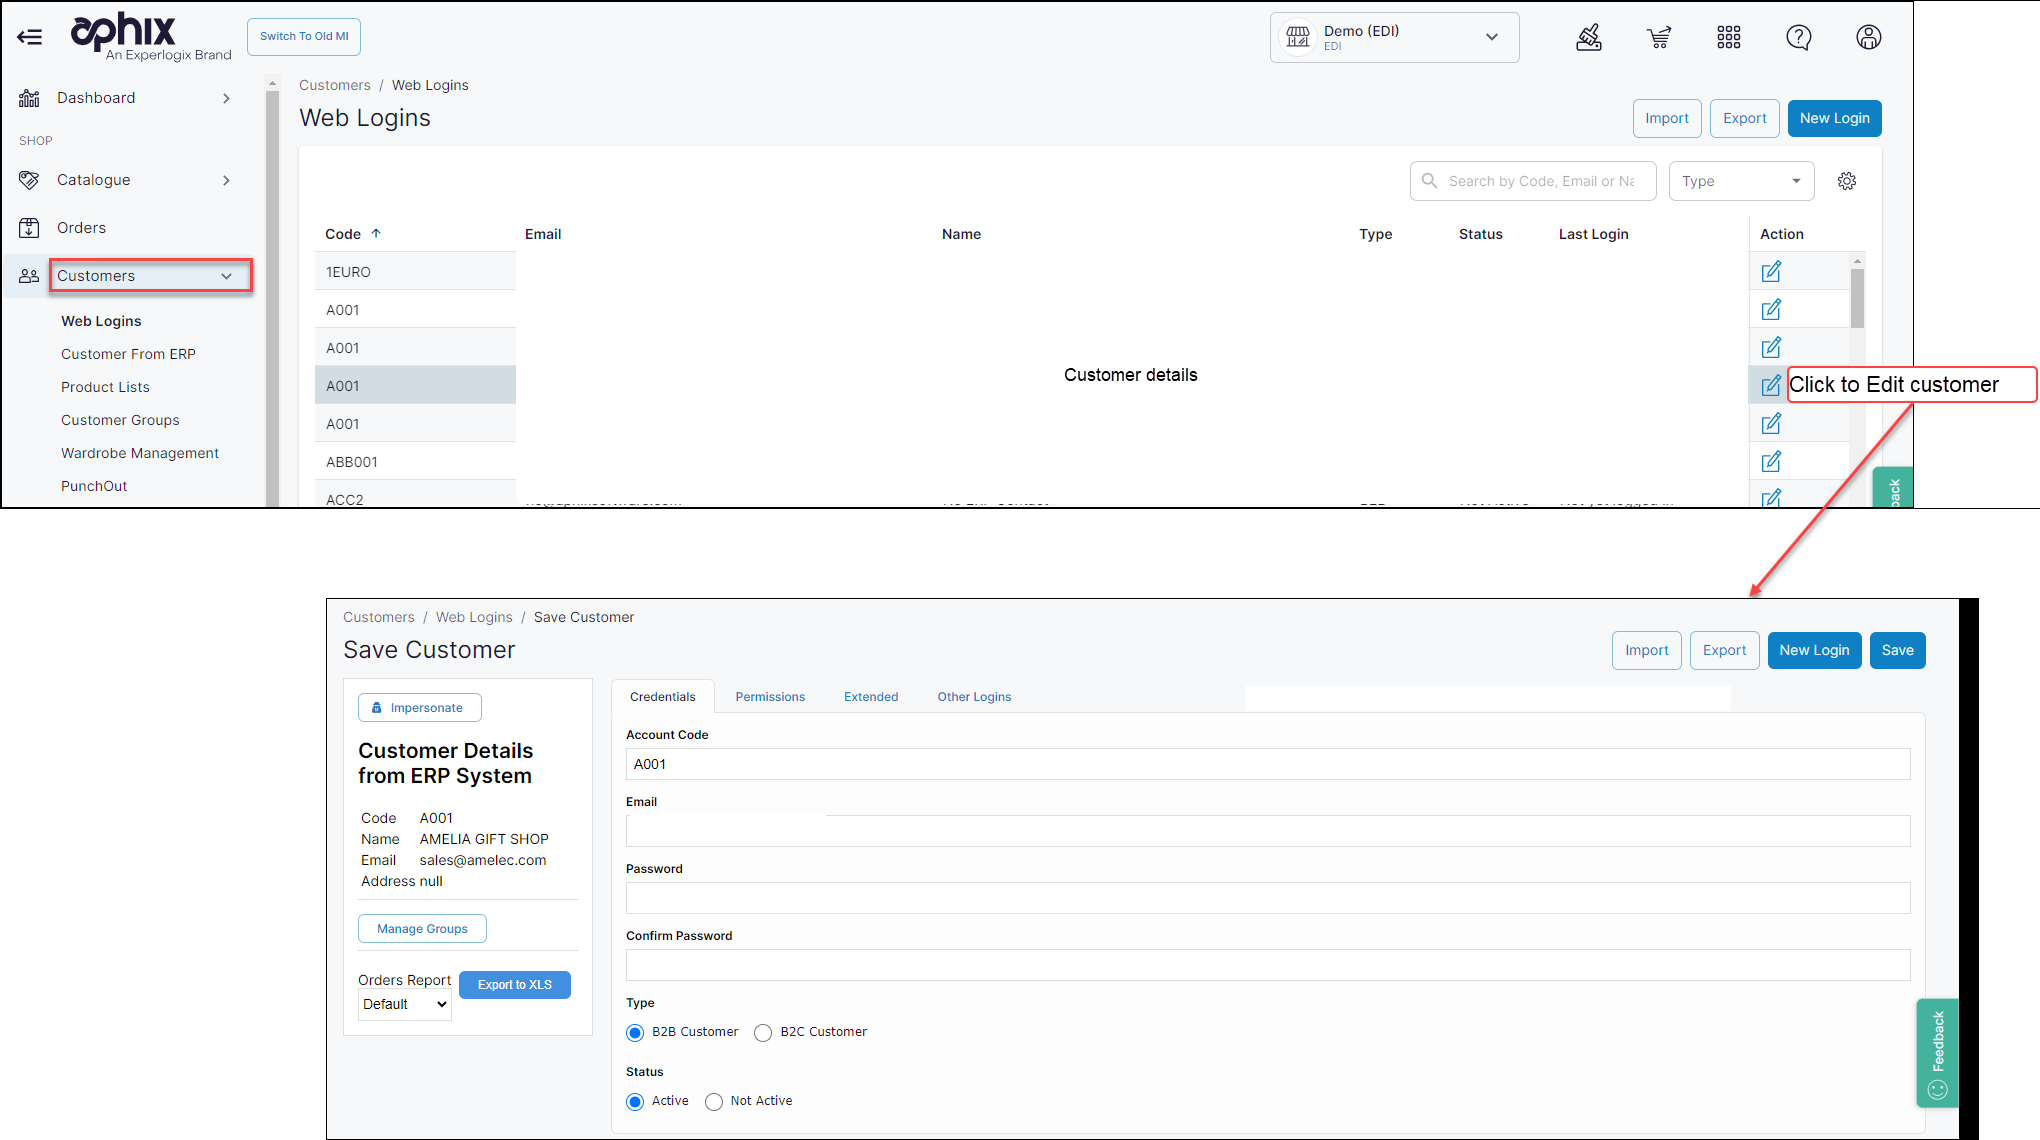Click the shopping cart icon
Image resolution: width=2040 pixels, height=1140 pixels.
tap(1659, 38)
